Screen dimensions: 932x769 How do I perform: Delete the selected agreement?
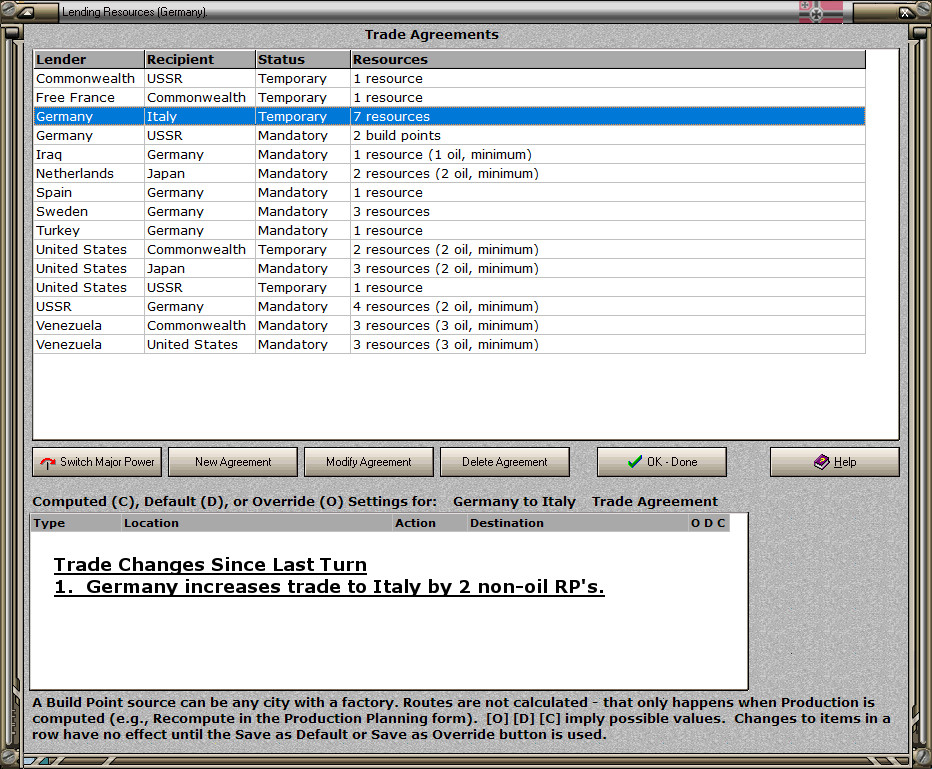click(x=505, y=462)
